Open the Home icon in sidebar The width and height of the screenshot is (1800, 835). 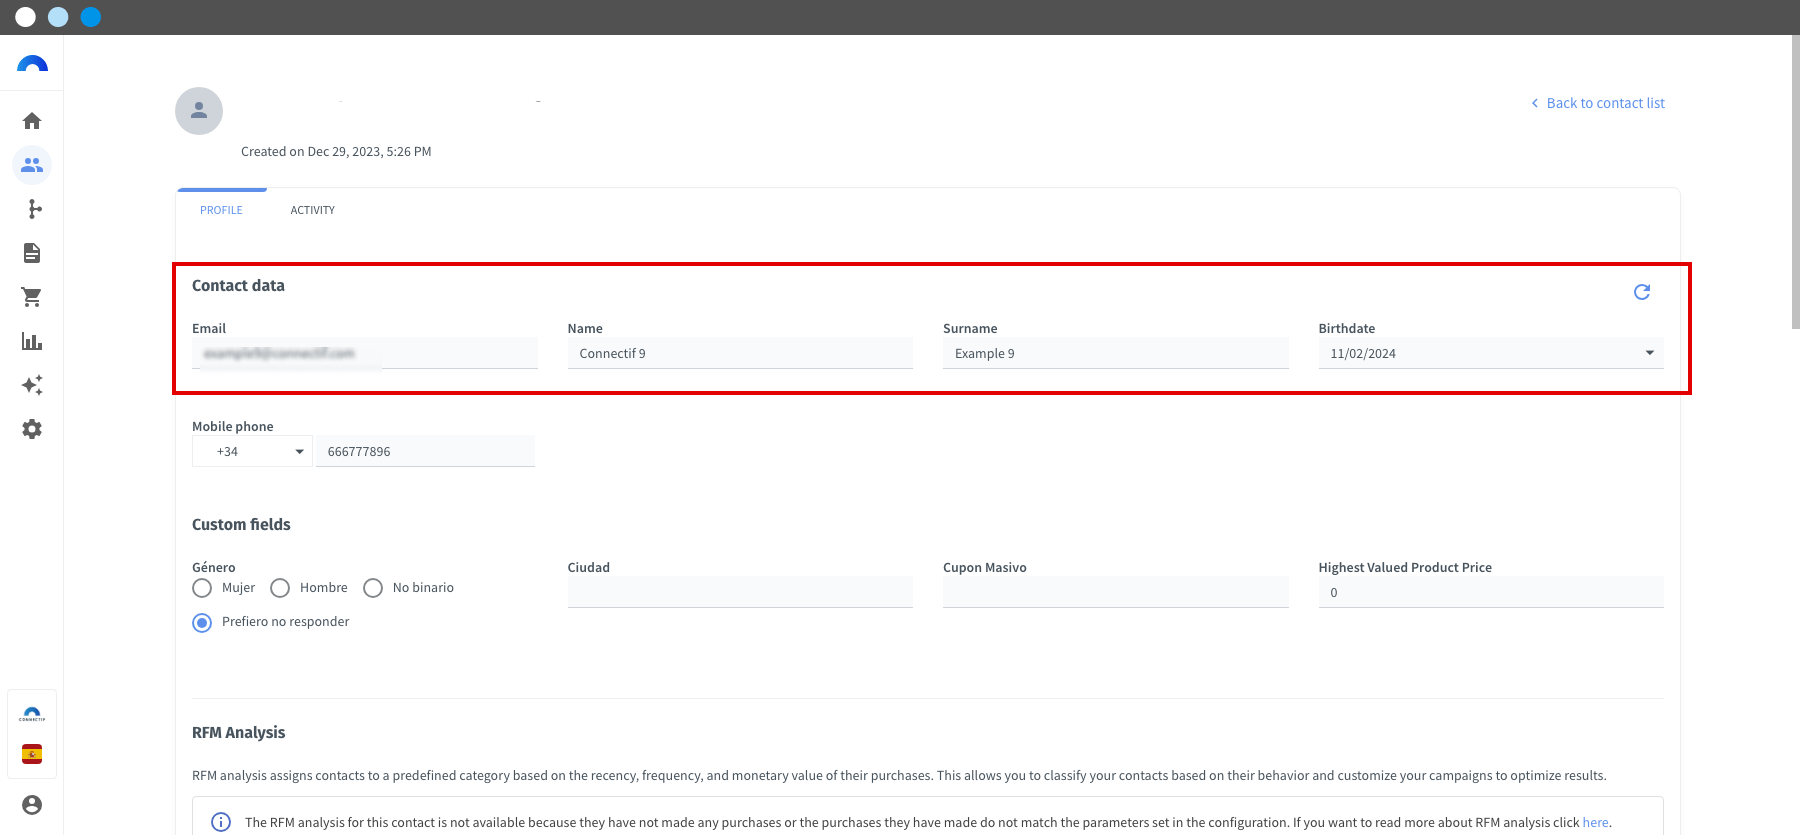tap(32, 121)
